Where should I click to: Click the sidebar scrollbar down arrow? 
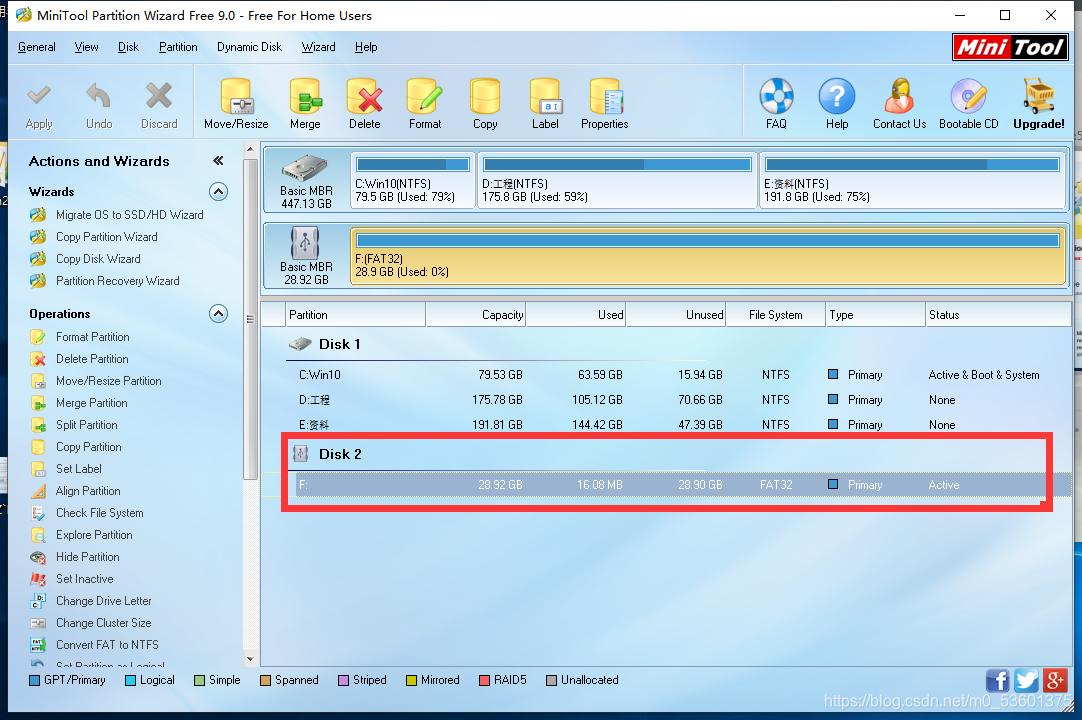[x=250, y=659]
